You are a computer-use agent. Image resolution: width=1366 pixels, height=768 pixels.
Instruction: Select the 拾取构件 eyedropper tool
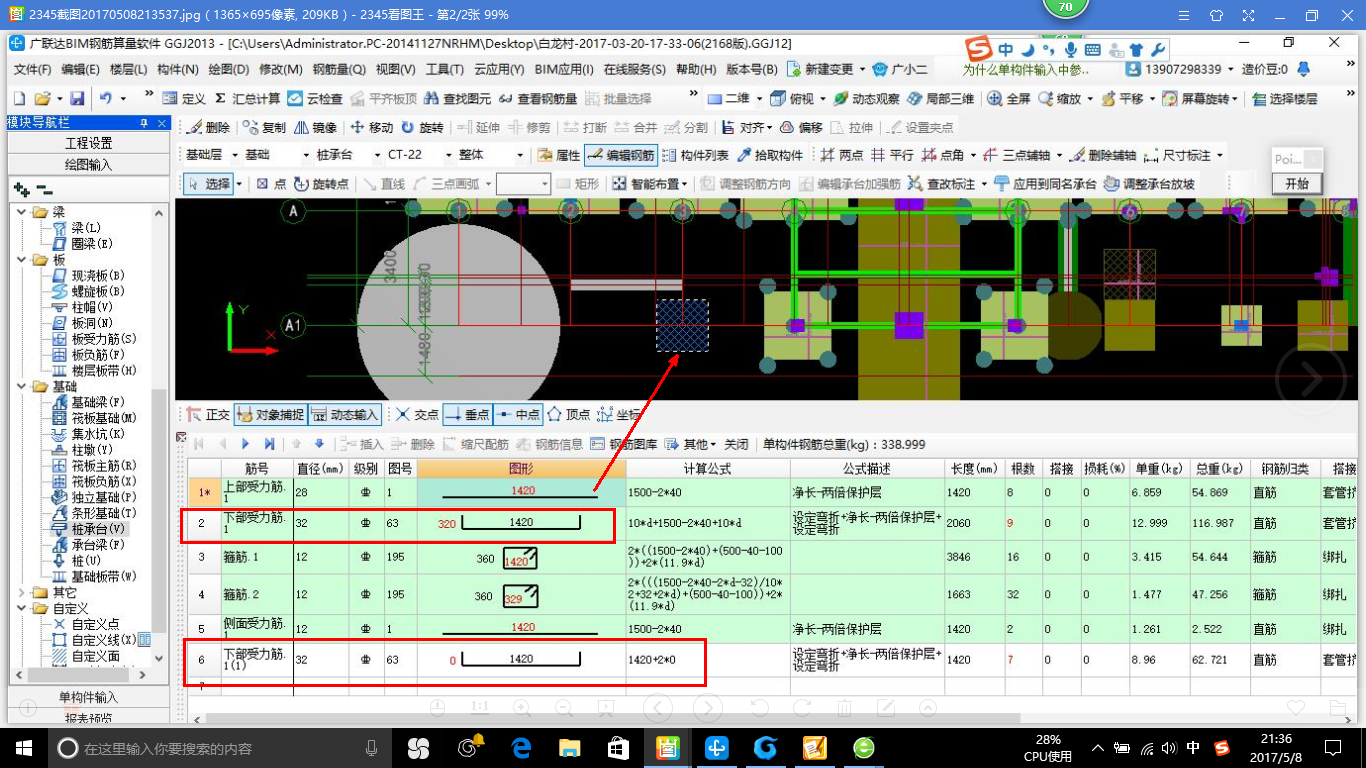pos(770,155)
